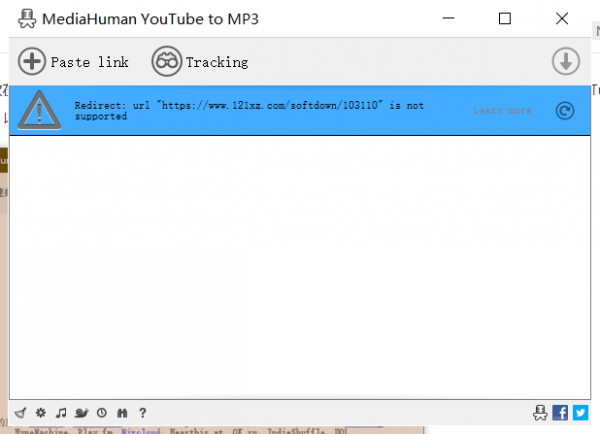The width and height of the screenshot is (600, 434).
Task: Click the Tracking label
Action: [217, 62]
